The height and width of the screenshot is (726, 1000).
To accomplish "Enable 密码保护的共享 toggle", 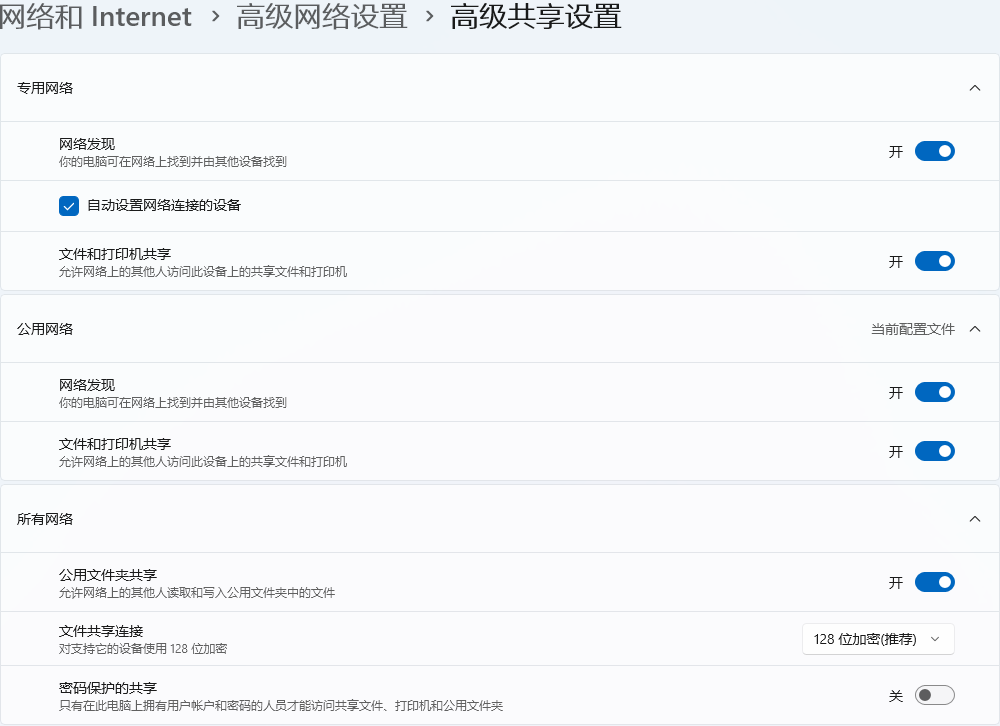I will [x=934, y=695].
